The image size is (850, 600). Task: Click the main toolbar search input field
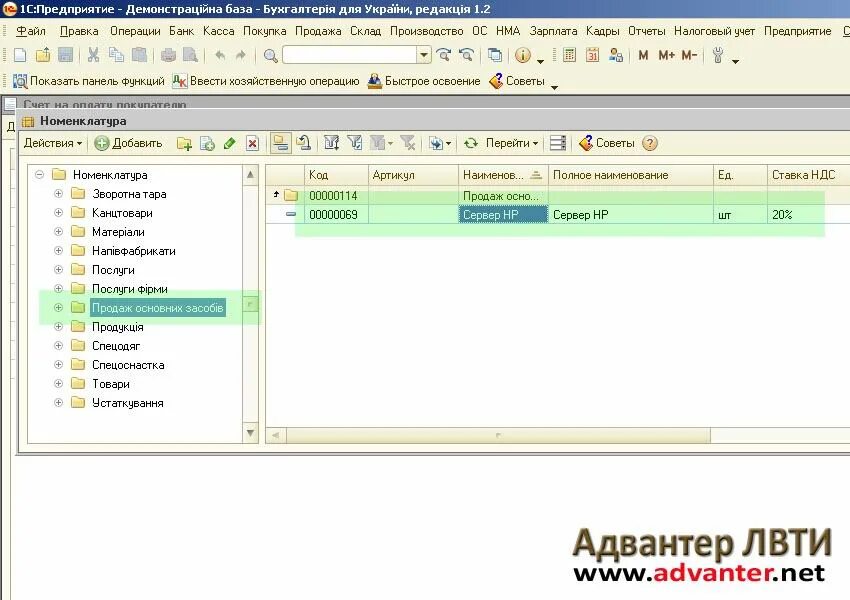pyautogui.click(x=350, y=55)
